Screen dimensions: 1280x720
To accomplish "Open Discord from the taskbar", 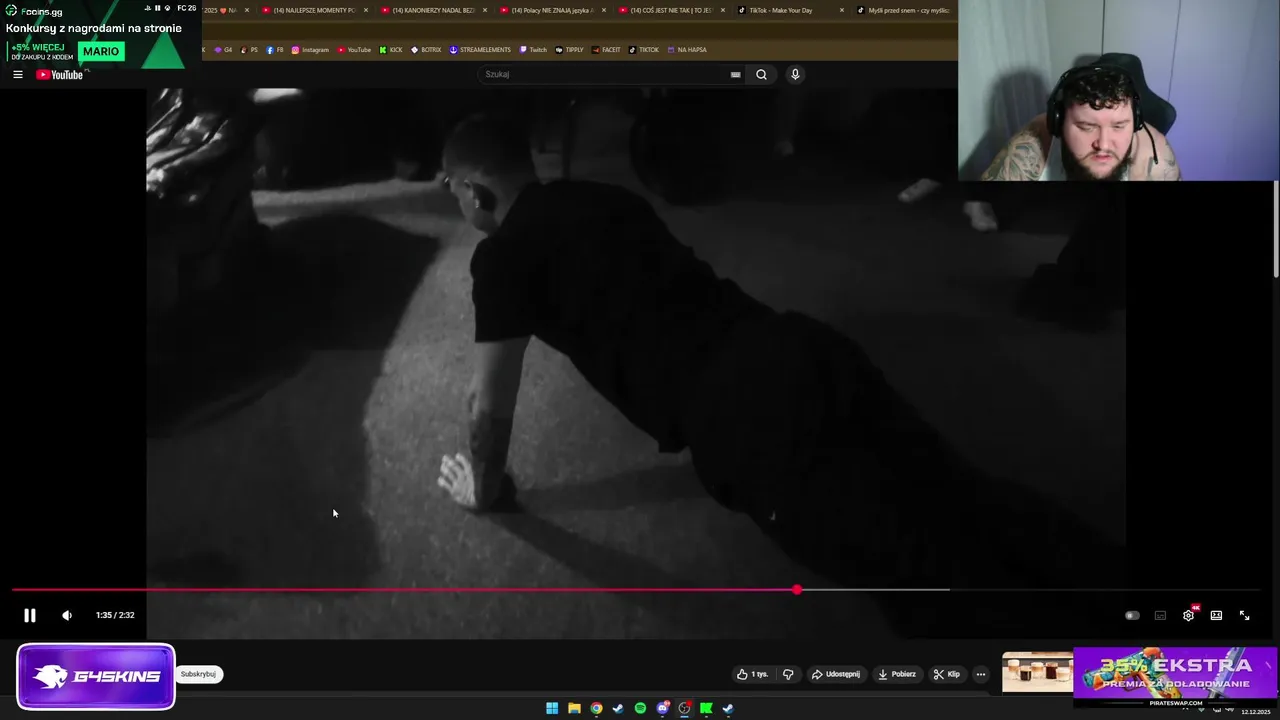I will pos(662,708).
